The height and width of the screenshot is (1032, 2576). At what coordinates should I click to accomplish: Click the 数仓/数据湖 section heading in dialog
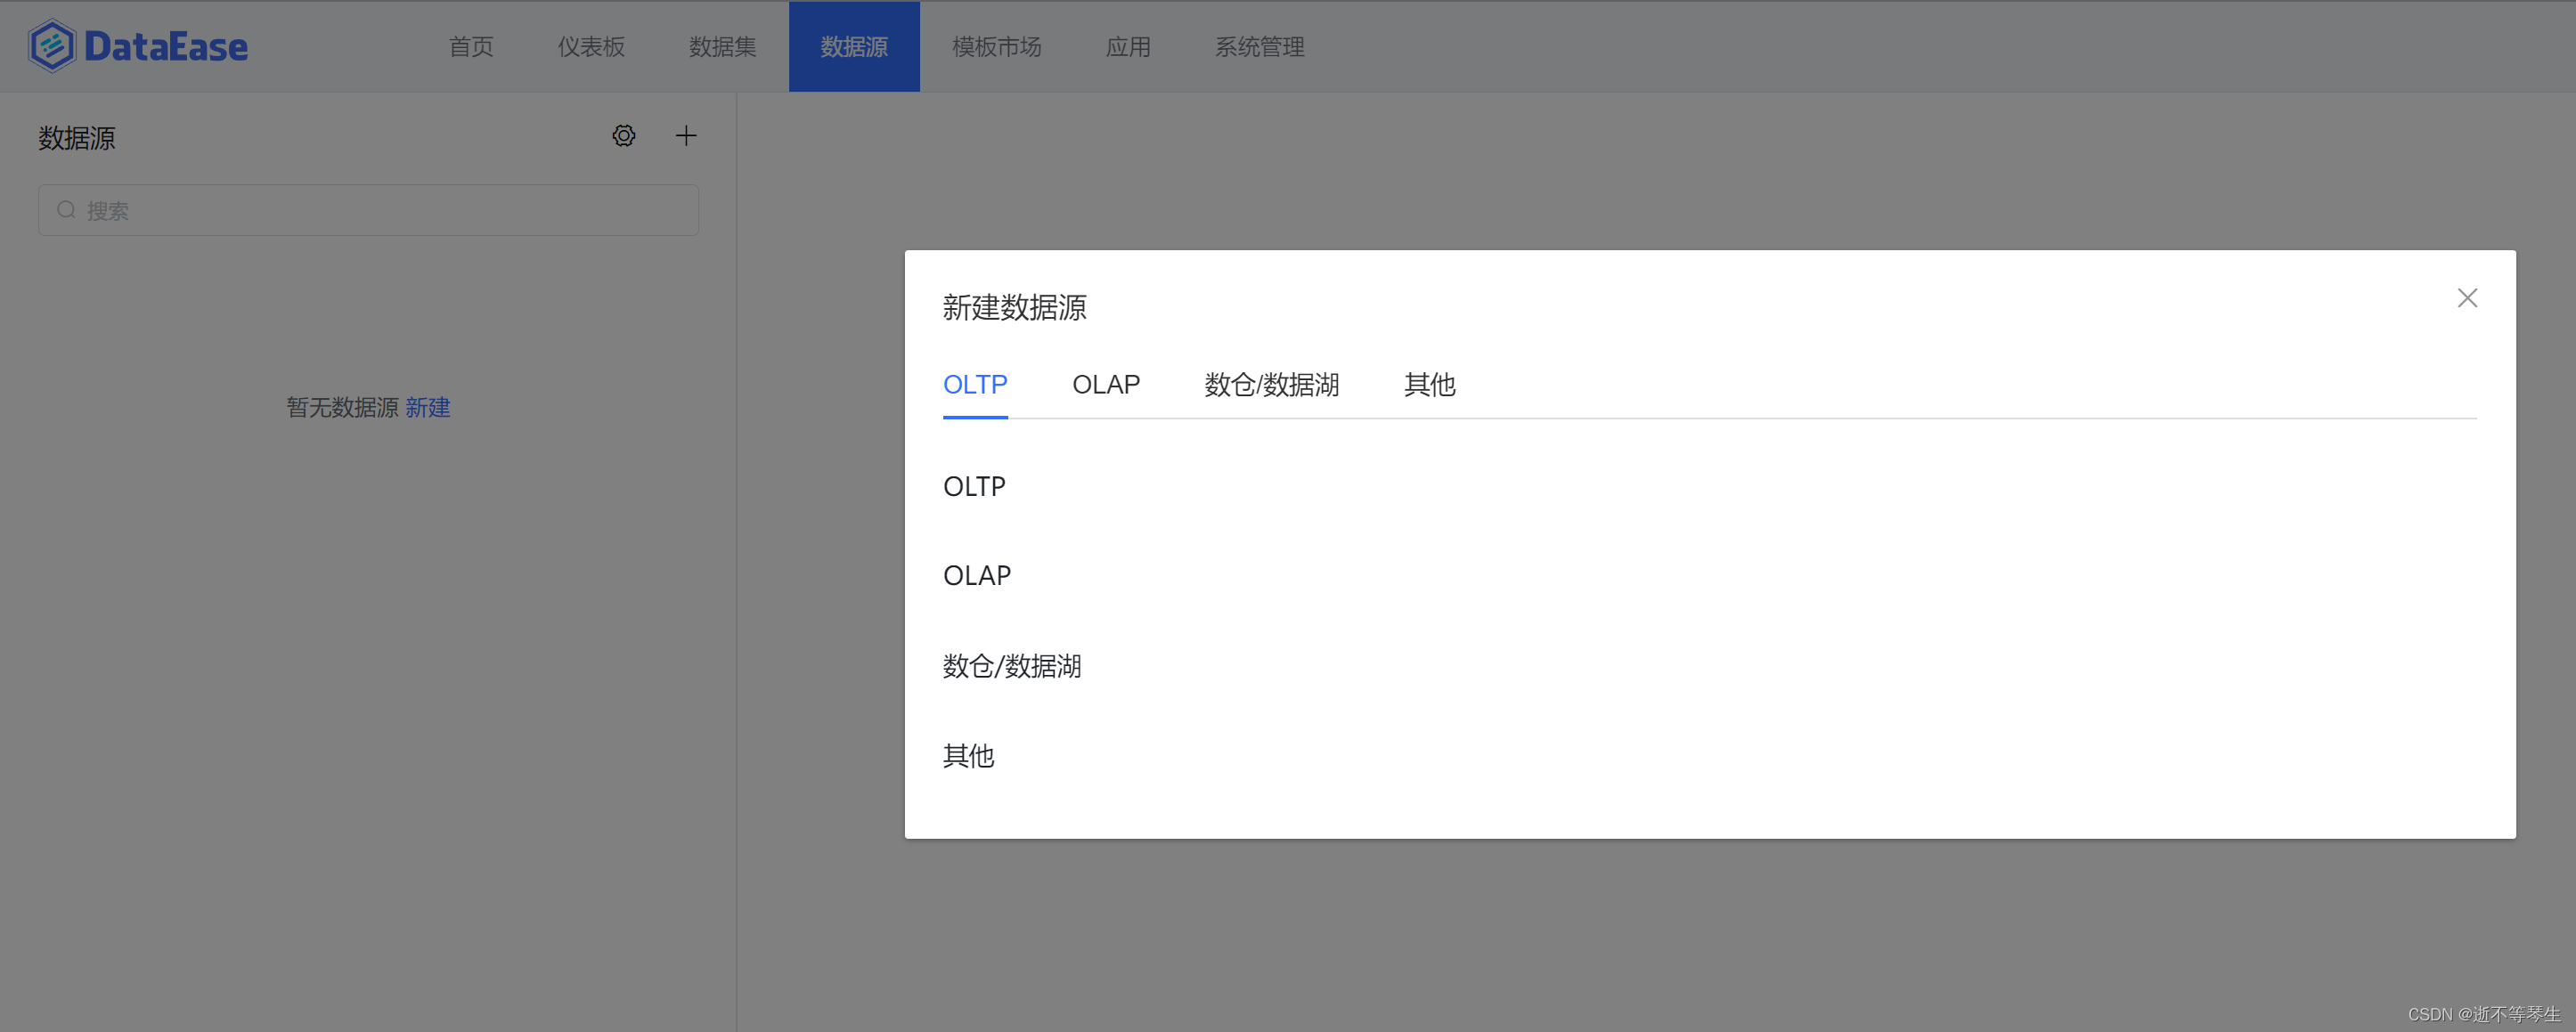pyautogui.click(x=1012, y=666)
